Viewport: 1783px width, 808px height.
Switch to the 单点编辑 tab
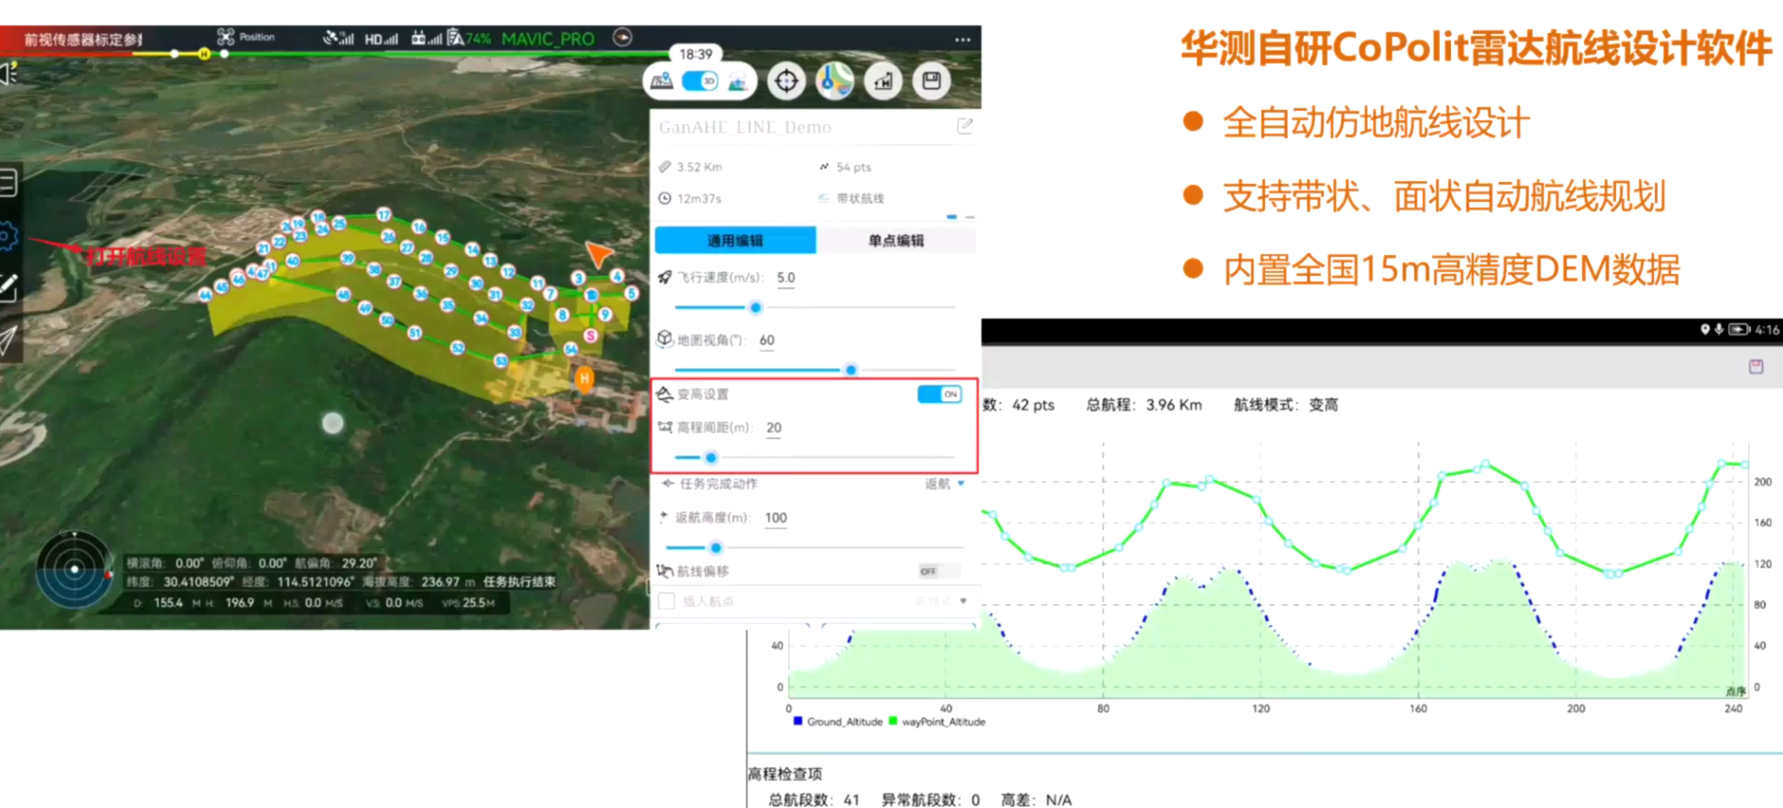896,240
